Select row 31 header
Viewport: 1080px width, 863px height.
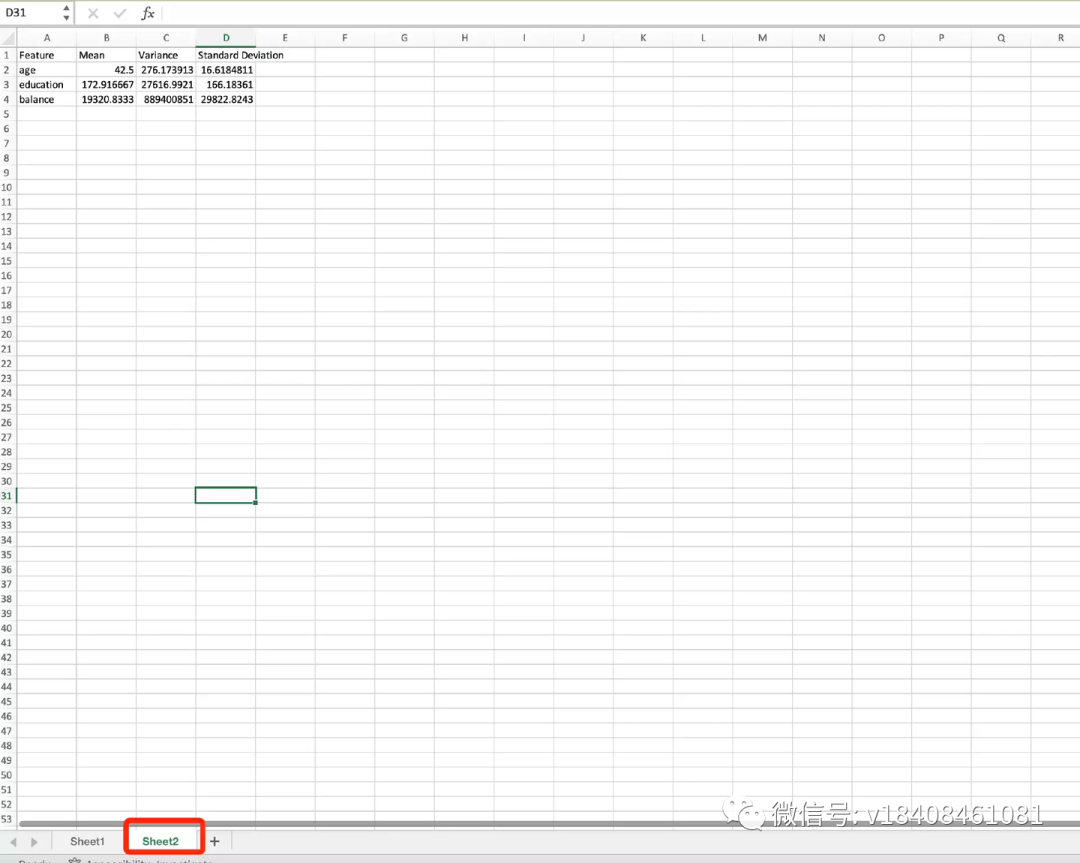[7, 496]
